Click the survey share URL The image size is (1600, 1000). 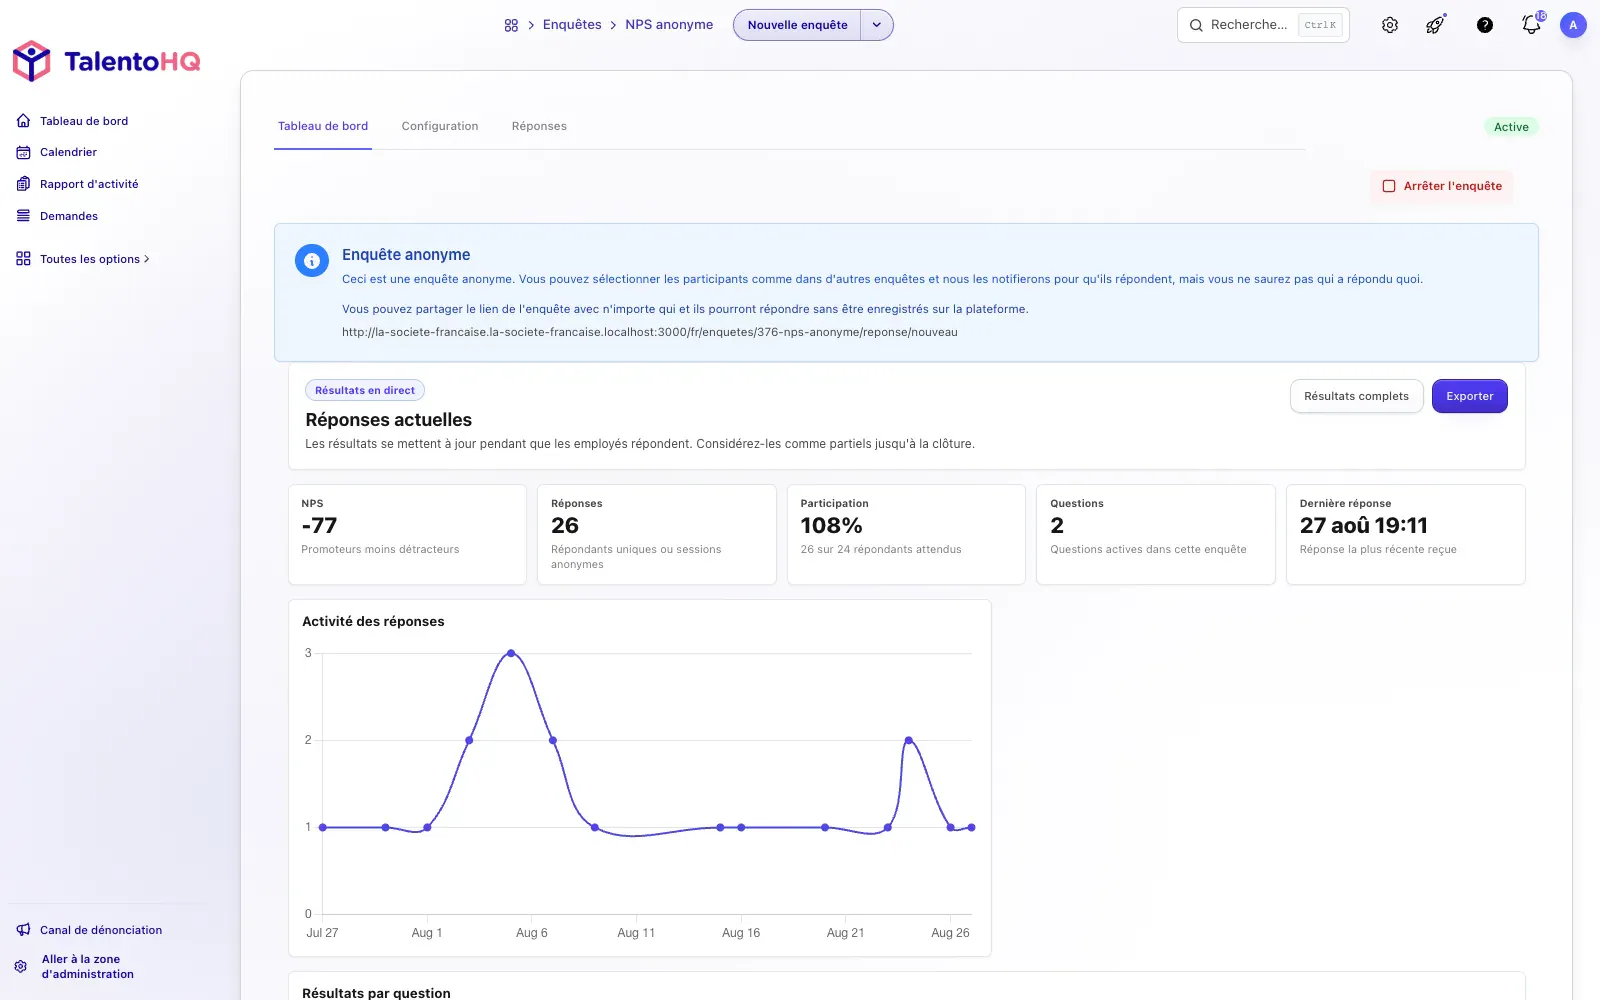point(650,332)
